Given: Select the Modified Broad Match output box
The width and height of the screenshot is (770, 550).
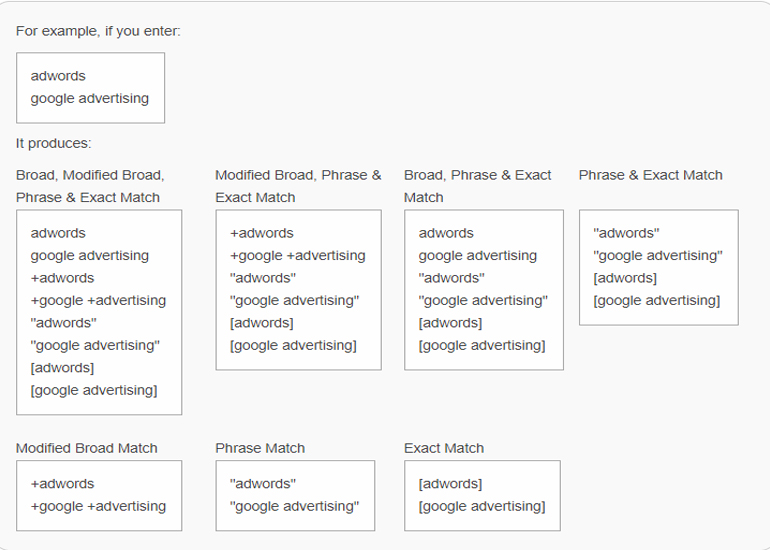Looking at the screenshot, I should (99, 495).
